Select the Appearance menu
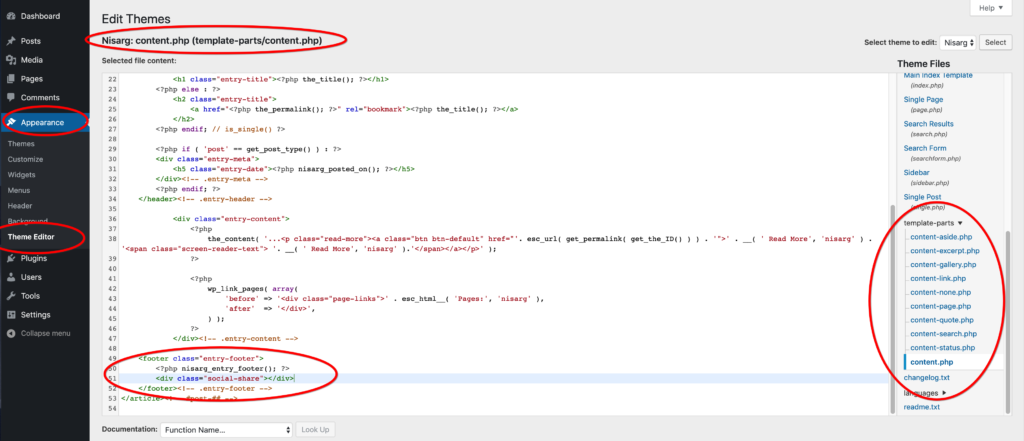The image size is (1024, 441). point(44,122)
